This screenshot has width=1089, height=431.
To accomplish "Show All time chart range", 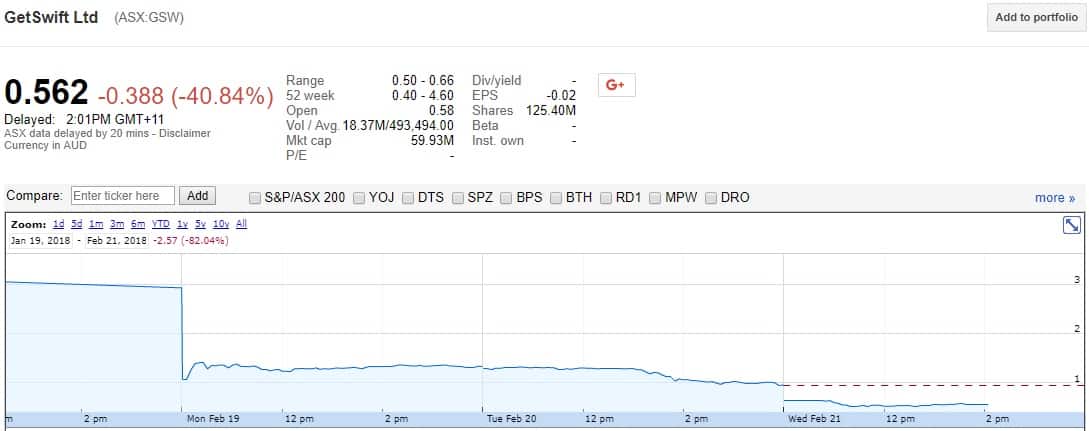I will coord(241,225).
